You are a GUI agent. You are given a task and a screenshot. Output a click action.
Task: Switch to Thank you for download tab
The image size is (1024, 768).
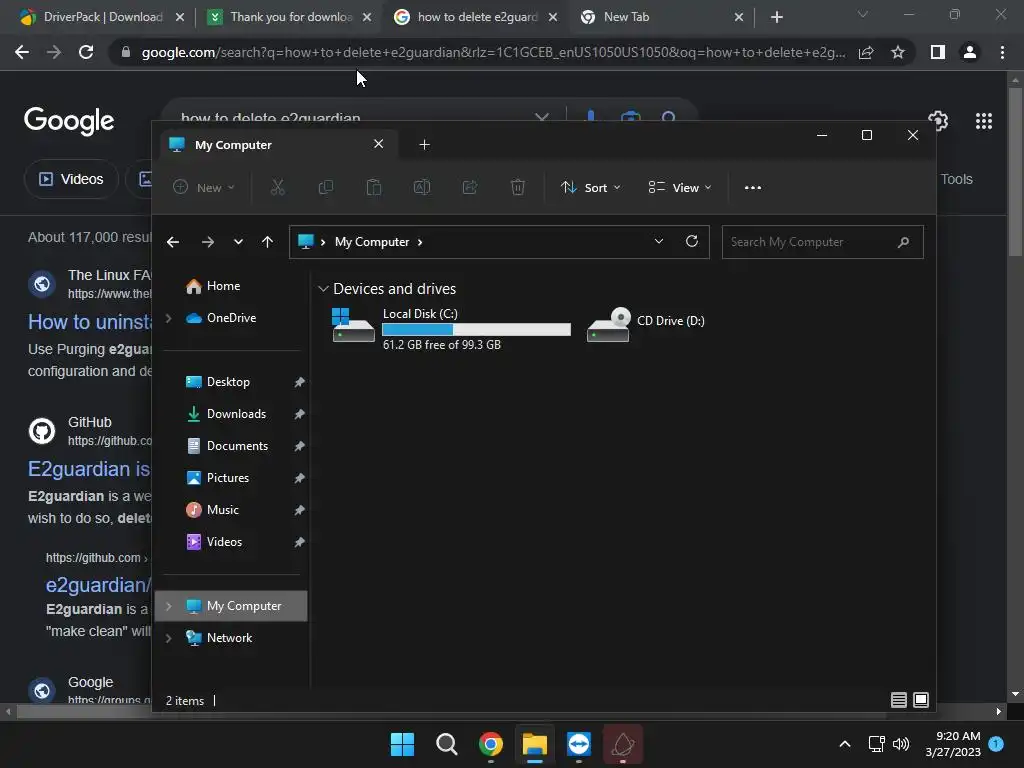[x=288, y=17]
